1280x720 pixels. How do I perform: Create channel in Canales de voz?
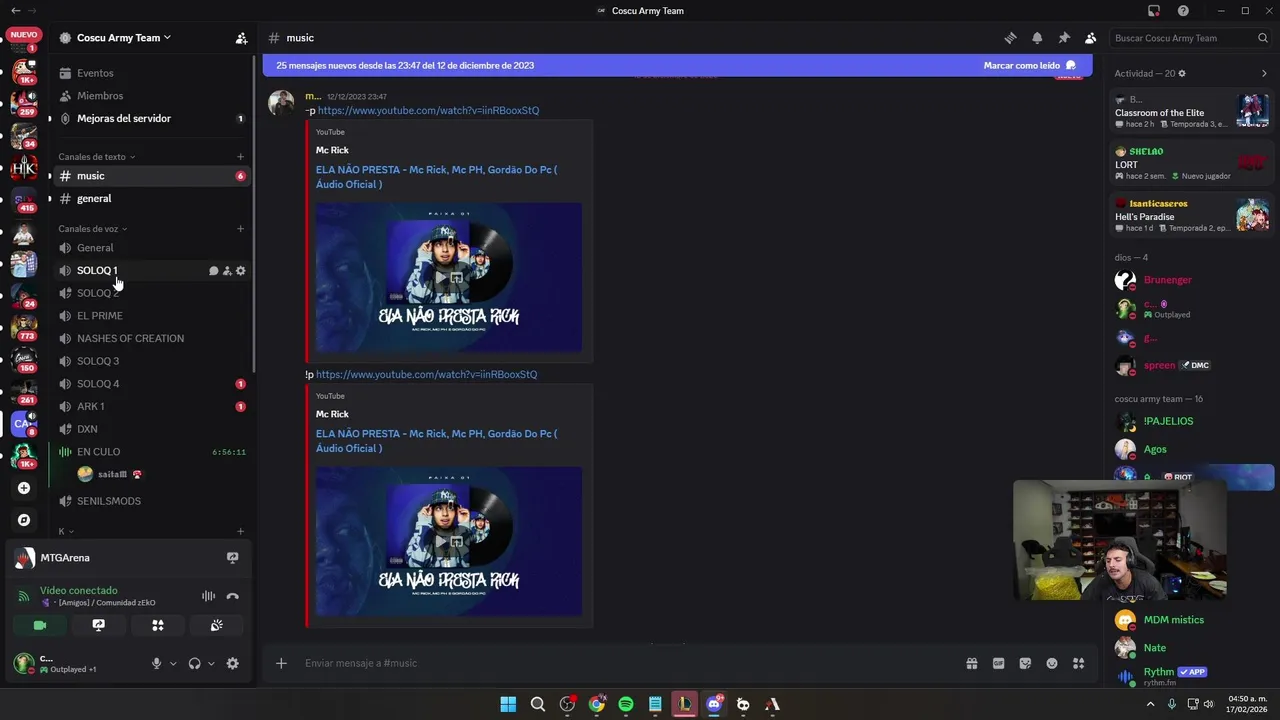pos(240,229)
